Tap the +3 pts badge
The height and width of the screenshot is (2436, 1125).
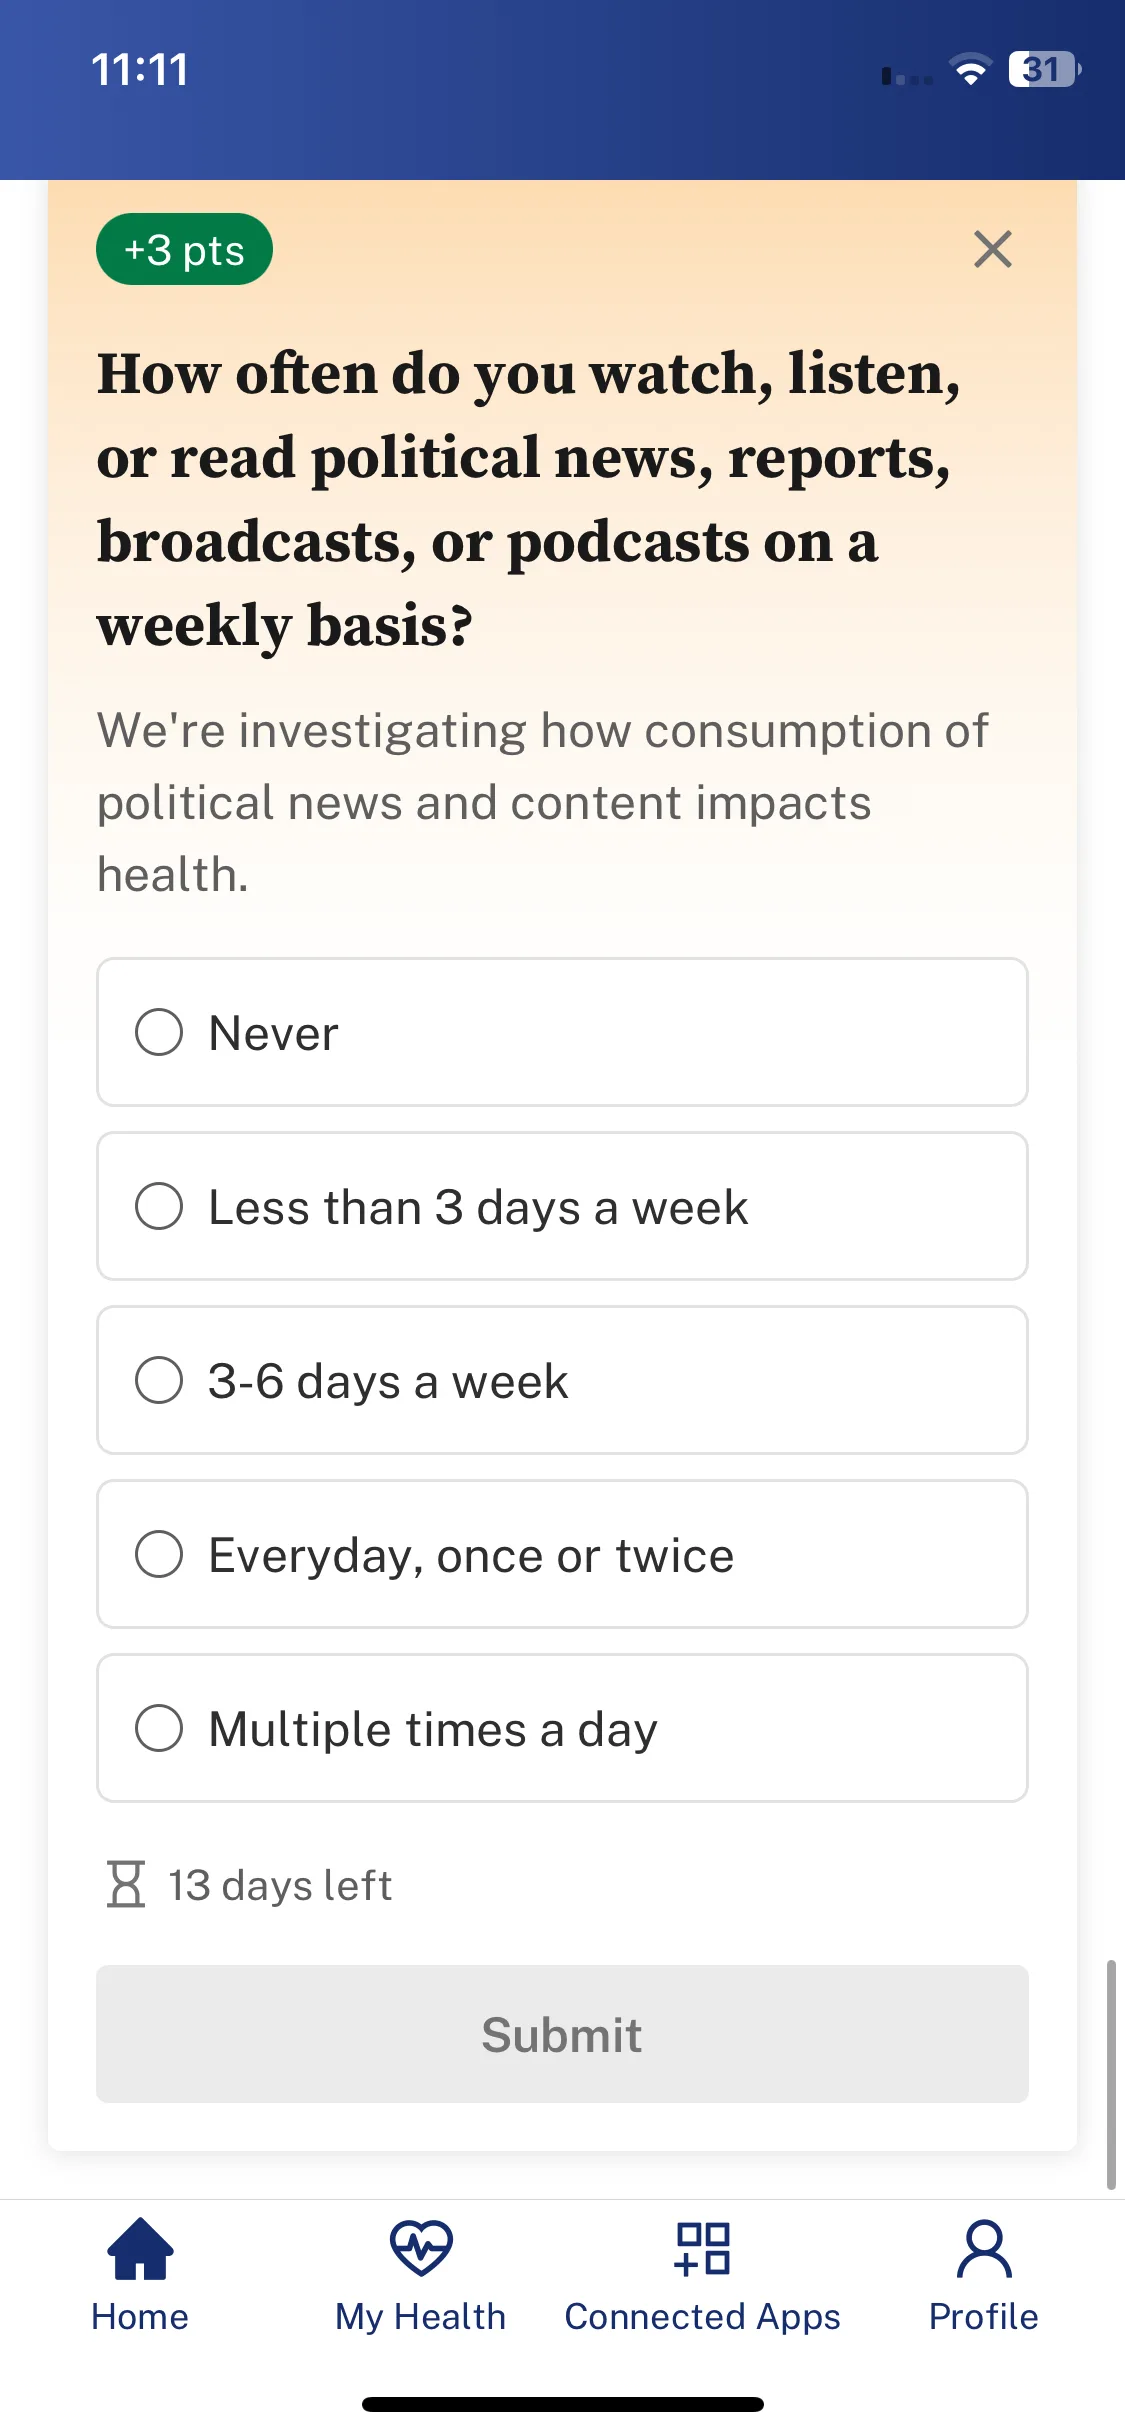(x=184, y=249)
